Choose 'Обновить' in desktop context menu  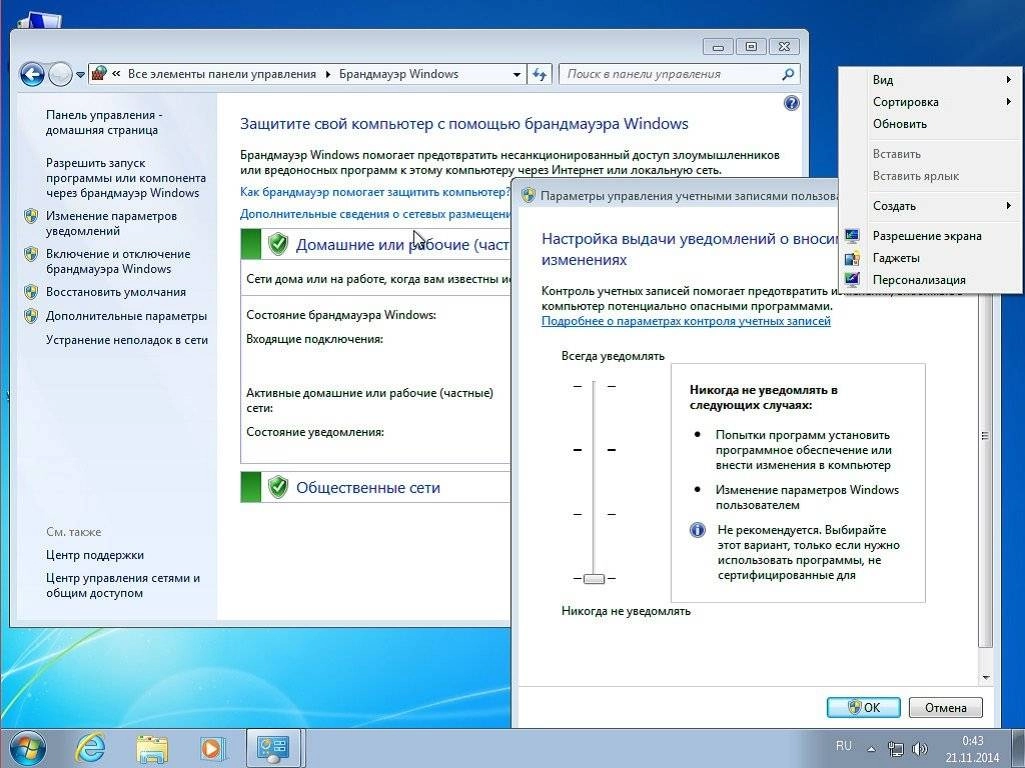(x=930, y=124)
